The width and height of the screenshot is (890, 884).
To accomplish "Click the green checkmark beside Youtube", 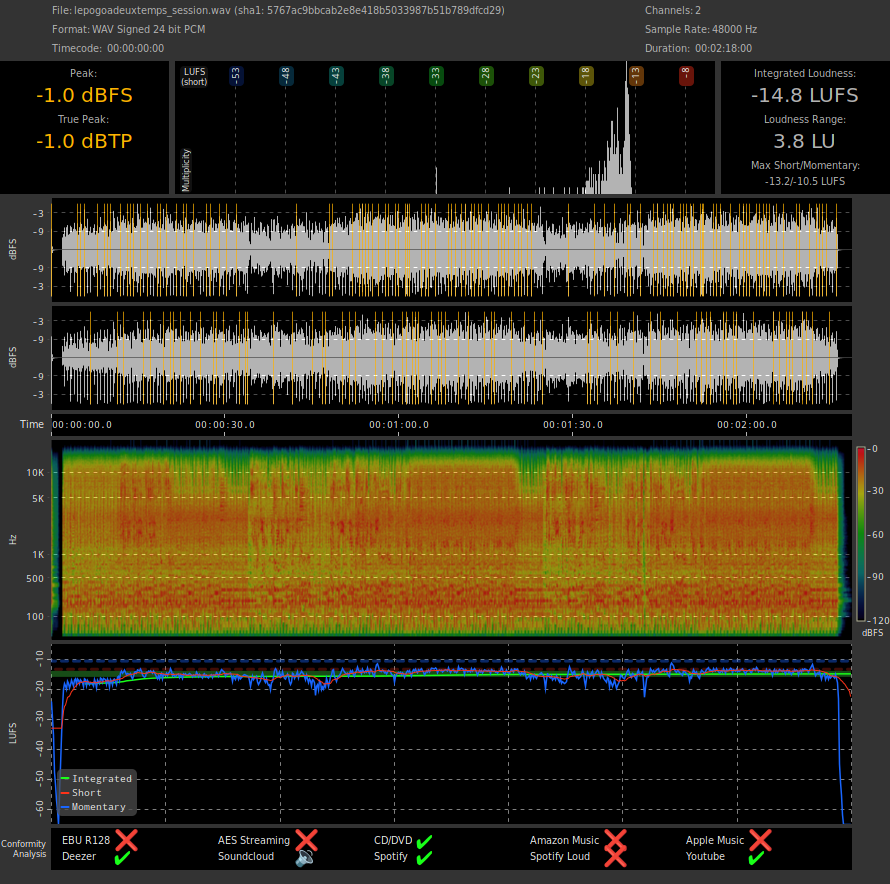I will [x=756, y=857].
